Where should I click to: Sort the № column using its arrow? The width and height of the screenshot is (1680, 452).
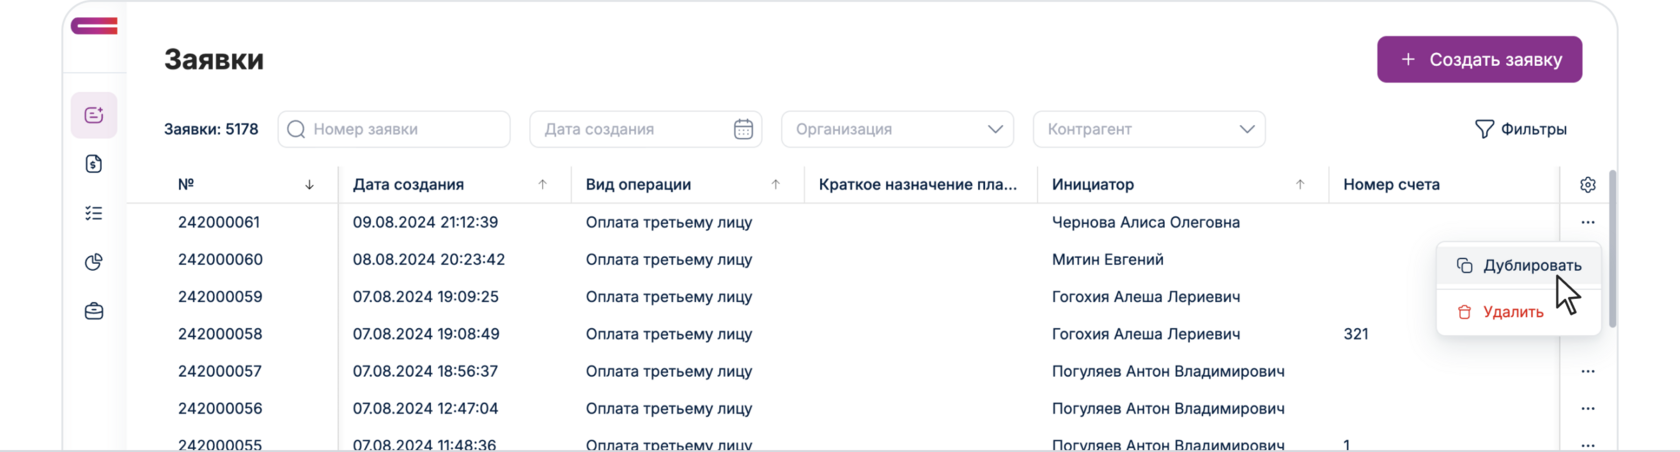click(x=309, y=185)
